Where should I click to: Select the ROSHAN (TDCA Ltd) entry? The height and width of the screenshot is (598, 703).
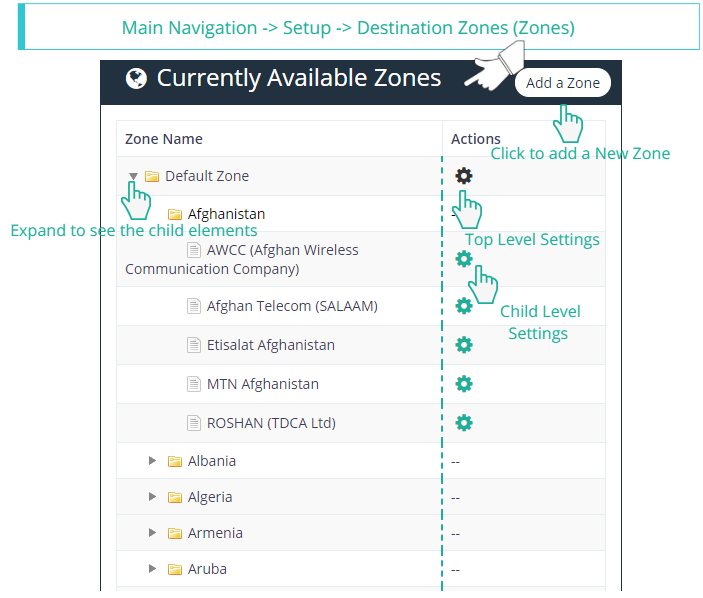pyautogui.click(x=271, y=423)
